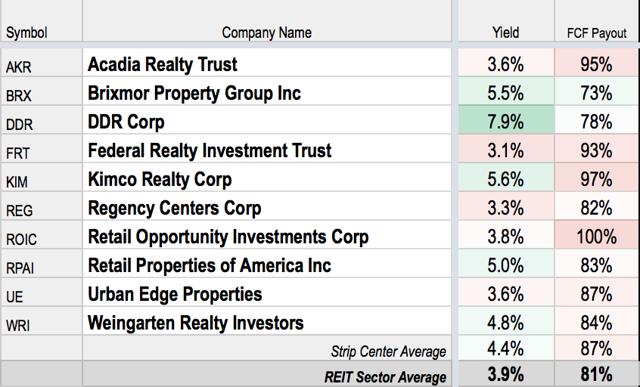The image size is (640, 387).
Task: Select the Strip Center Average label
Action: pyautogui.click(x=388, y=351)
